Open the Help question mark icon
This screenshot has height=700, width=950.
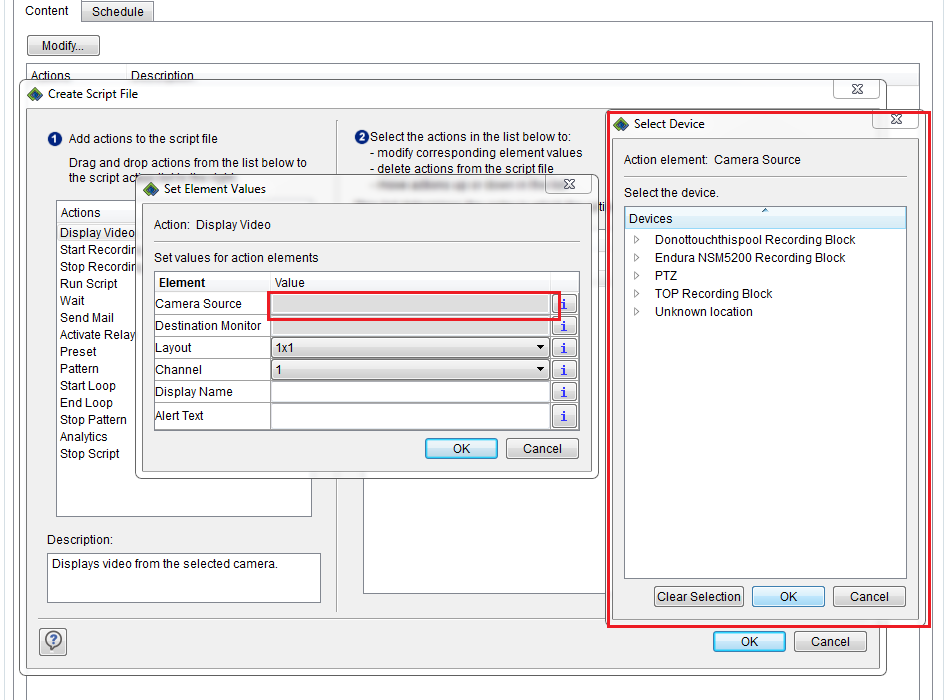click(x=53, y=641)
